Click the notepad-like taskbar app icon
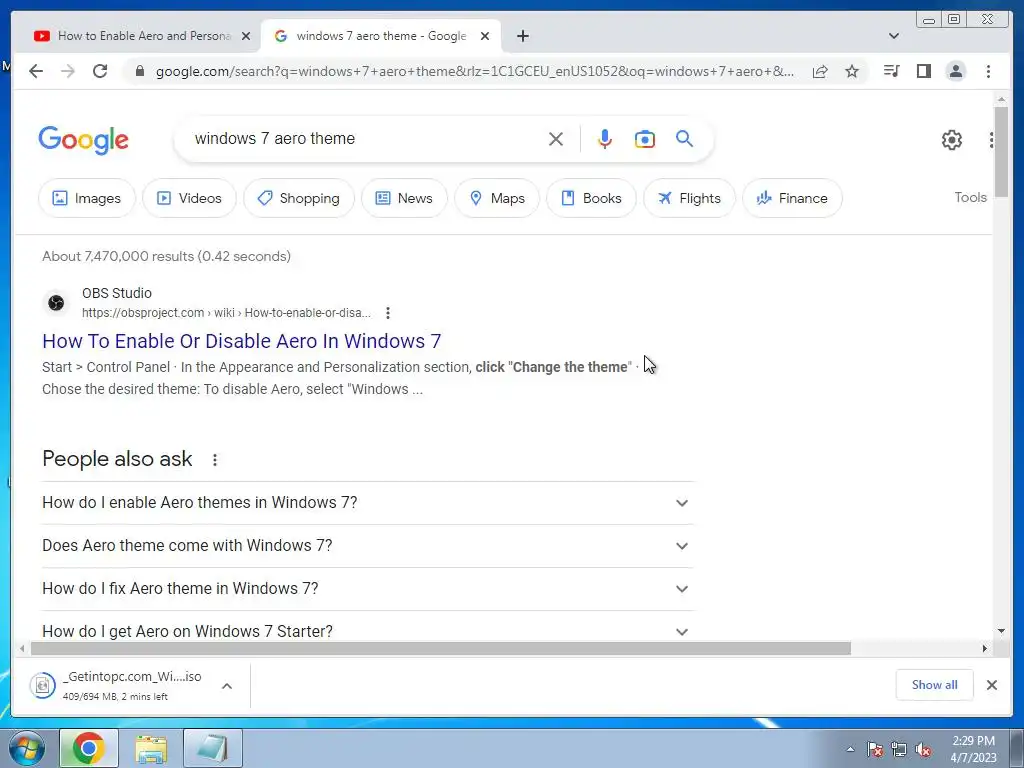 [213, 748]
